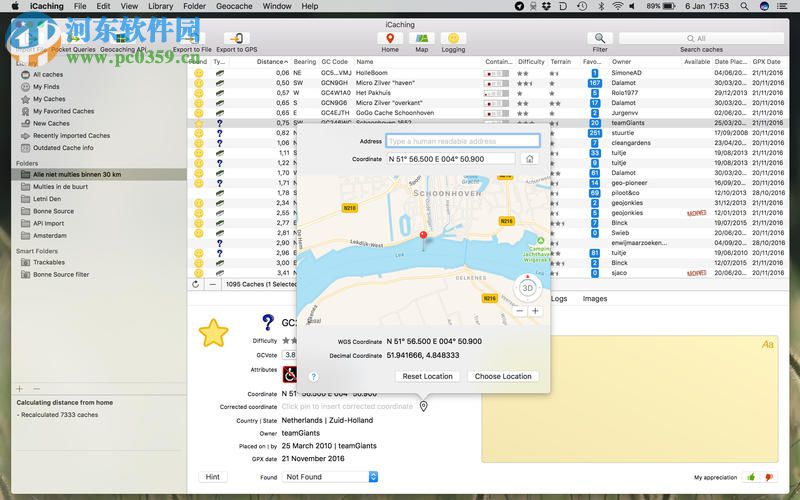Select Micro Zilver "haven" cache row

tap(488, 83)
